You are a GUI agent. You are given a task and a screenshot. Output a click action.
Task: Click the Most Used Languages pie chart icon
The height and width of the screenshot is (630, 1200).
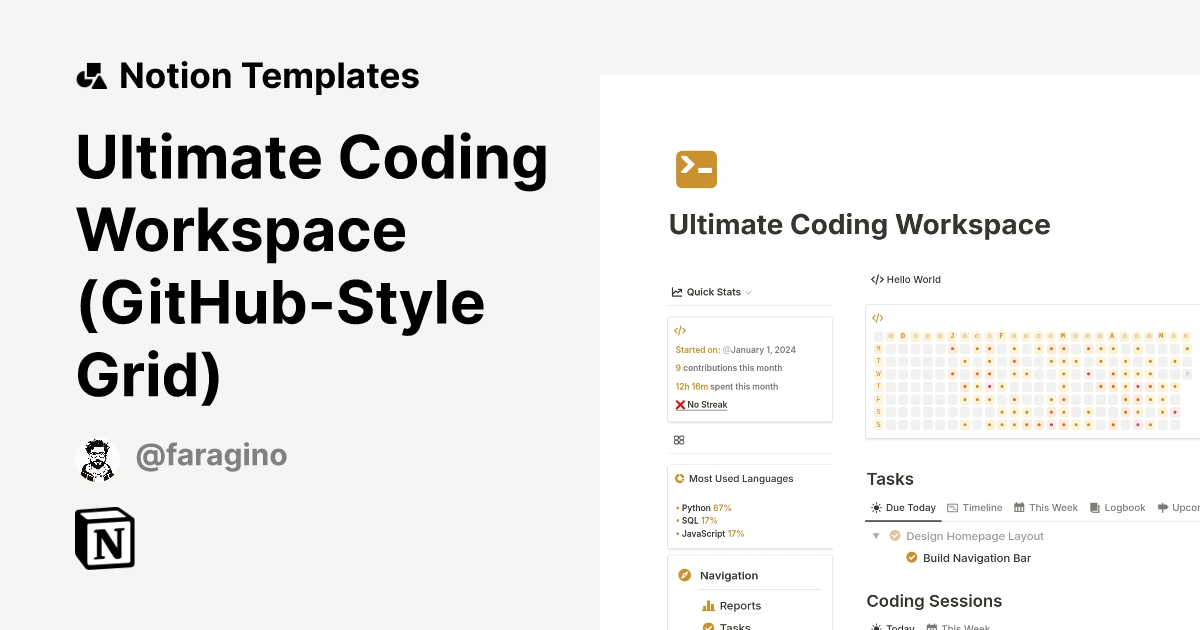point(680,479)
